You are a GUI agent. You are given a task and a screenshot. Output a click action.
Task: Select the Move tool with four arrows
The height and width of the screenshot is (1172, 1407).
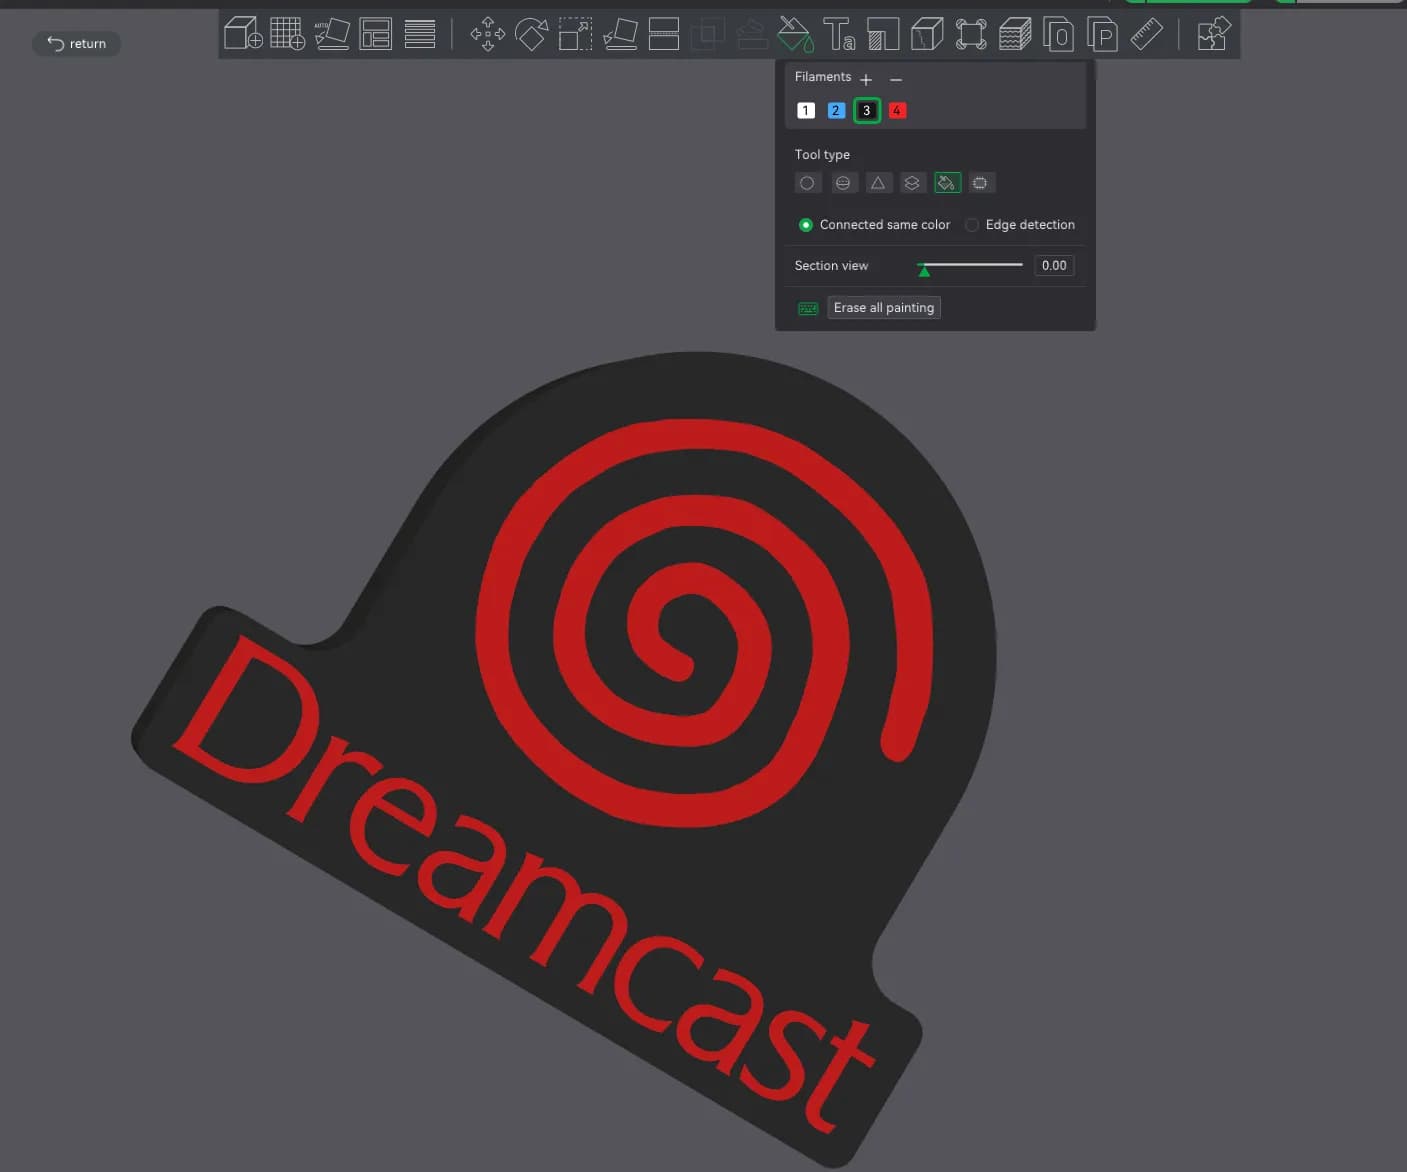click(x=487, y=34)
